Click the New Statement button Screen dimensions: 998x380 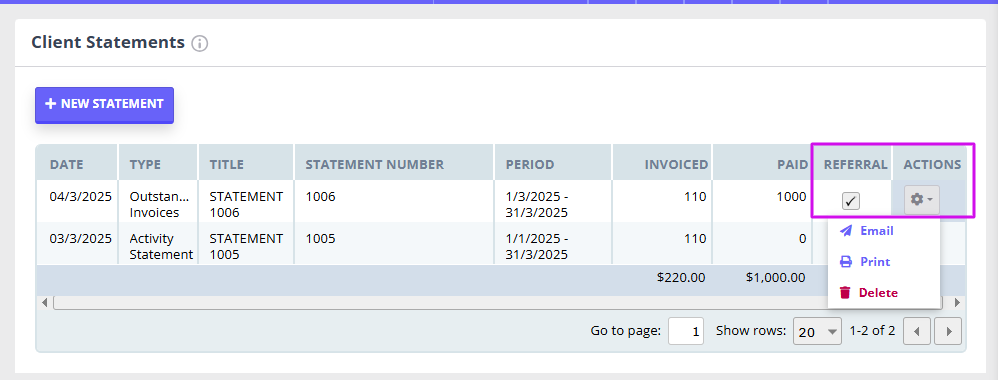104,104
